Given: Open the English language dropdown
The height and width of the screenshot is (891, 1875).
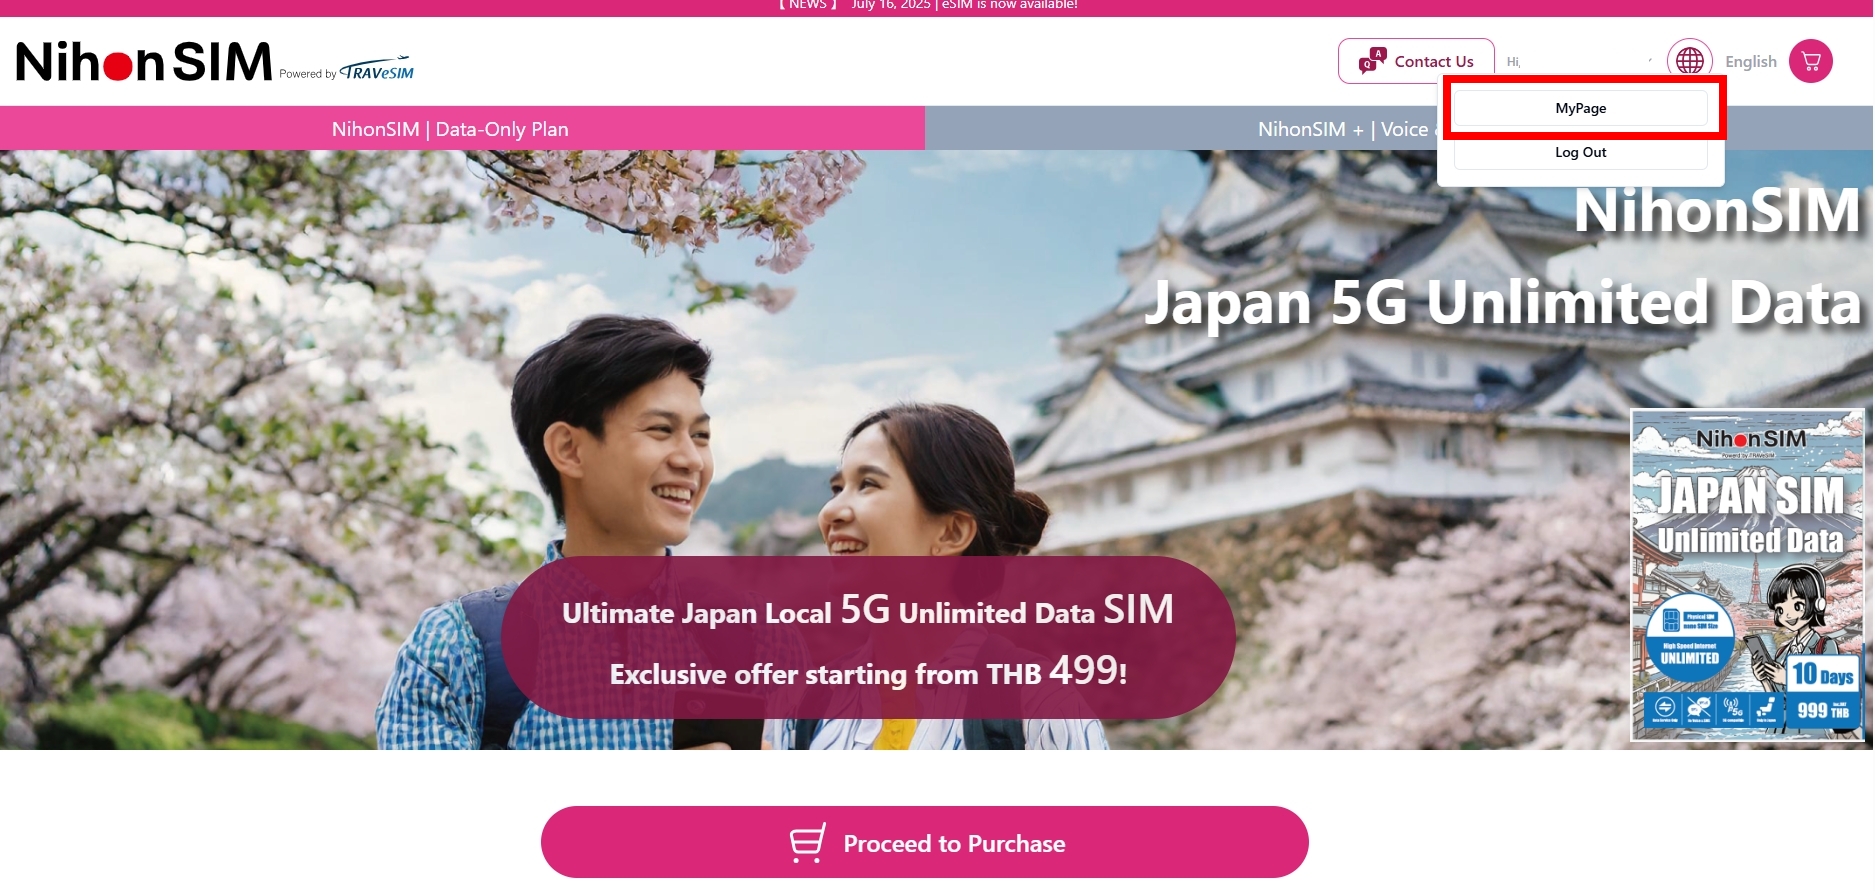Looking at the screenshot, I should point(1750,61).
